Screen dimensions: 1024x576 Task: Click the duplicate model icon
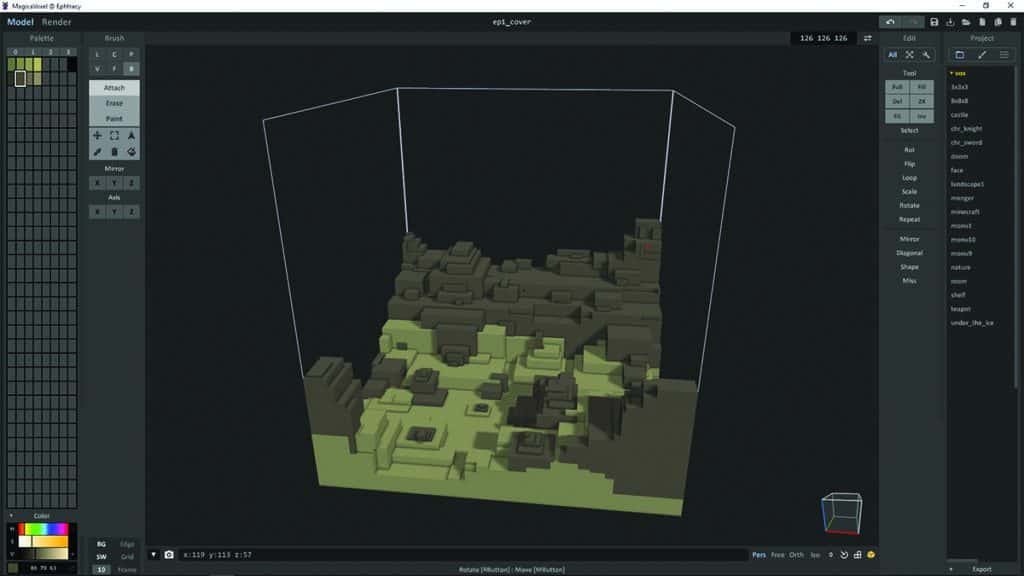pyautogui.click(x=998, y=22)
